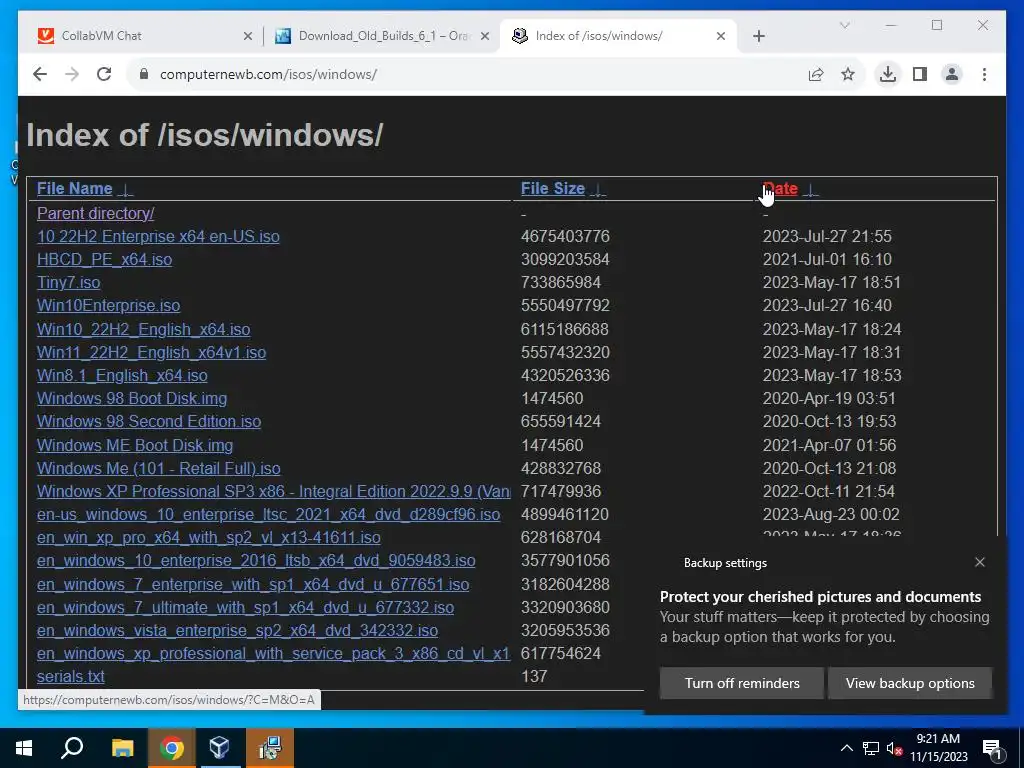
Task: Click en_windows_7_enterprise_with_sp1 iso link
Action: point(253,584)
